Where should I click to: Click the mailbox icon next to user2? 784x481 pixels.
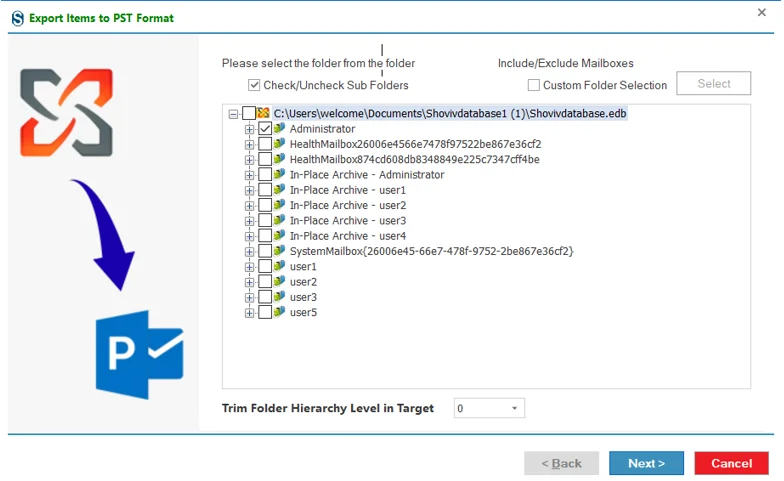pyautogui.click(x=280, y=282)
